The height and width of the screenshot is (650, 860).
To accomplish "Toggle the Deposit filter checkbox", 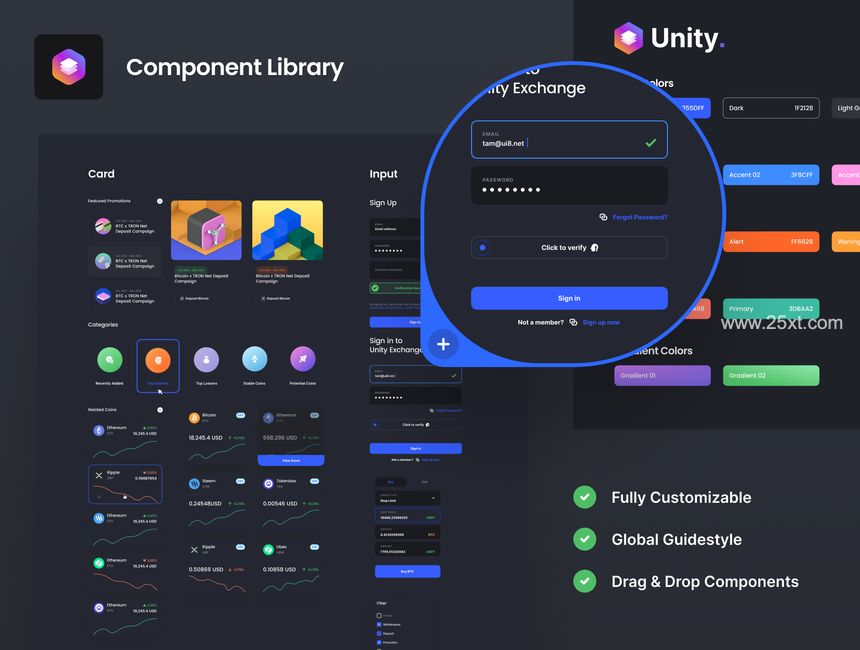I will click(x=379, y=633).
